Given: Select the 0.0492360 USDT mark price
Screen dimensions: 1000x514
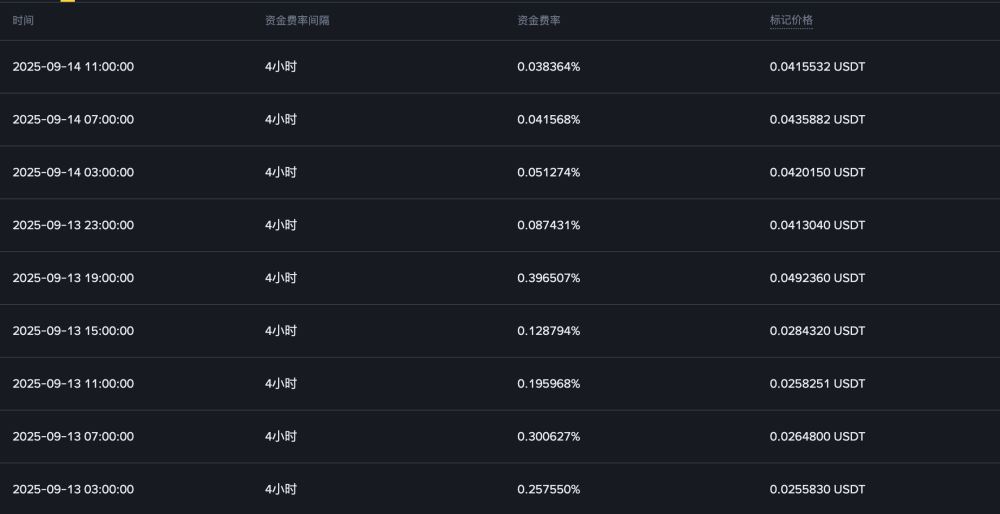Looking at the screenshot, I should coord(817,278).
